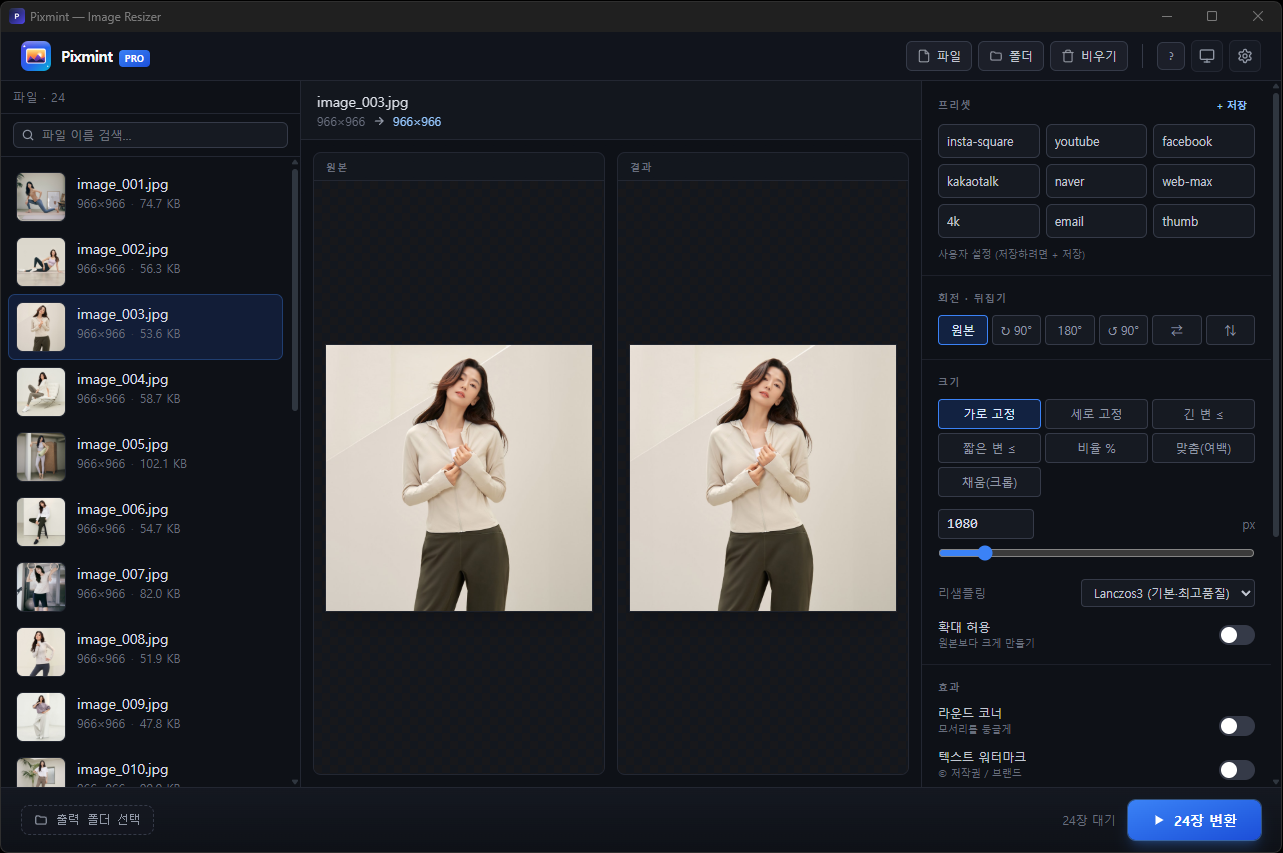Select 비율 % size mode
The width and height of the screenshot is (1283, 853).
point(1096,448)
